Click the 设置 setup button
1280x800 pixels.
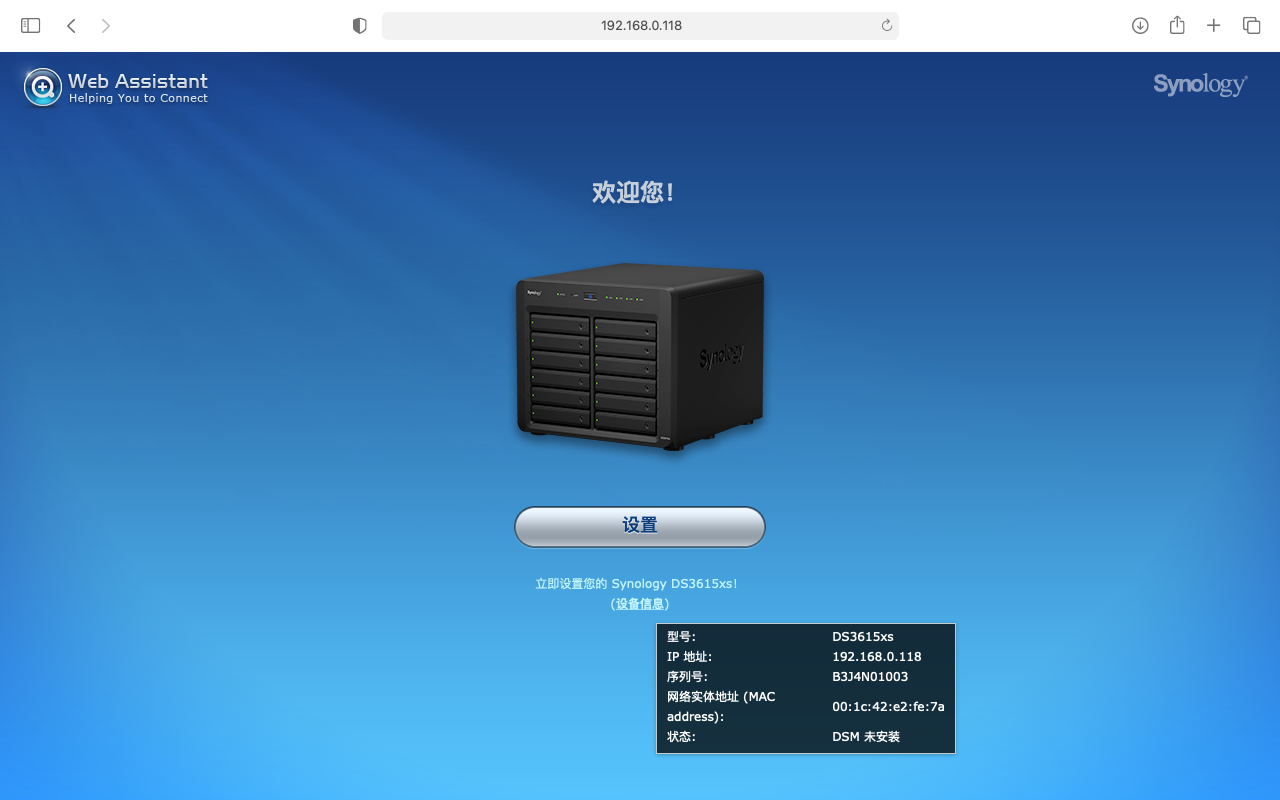(x=640, y=526)
